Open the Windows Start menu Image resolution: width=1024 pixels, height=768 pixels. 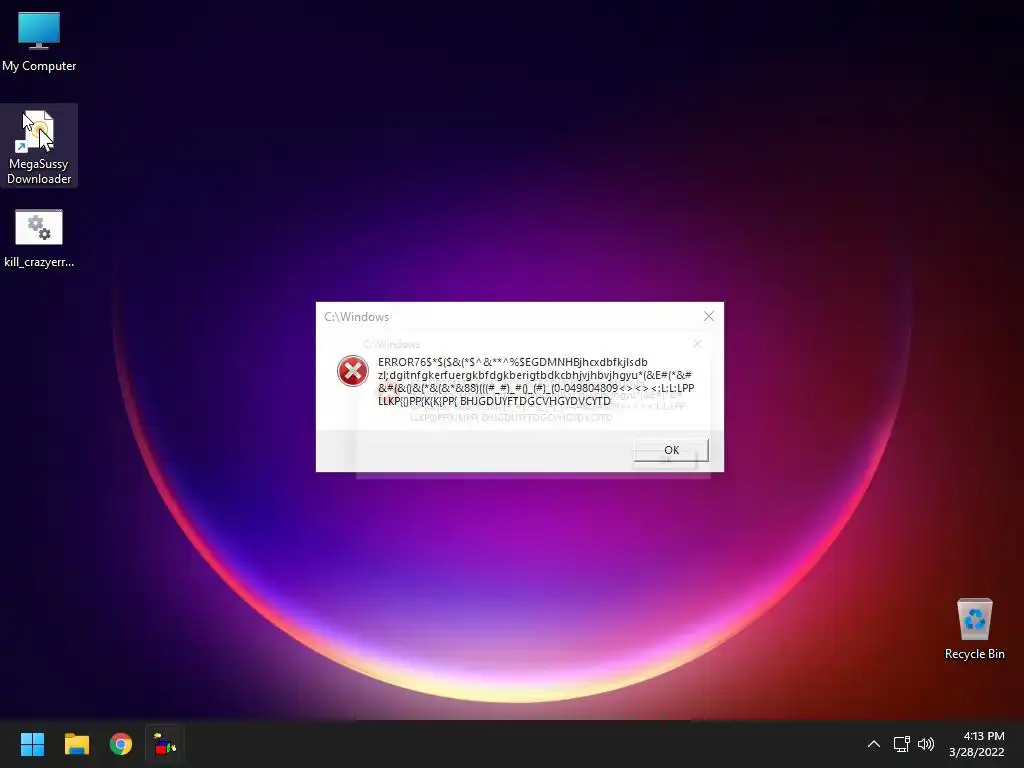32,744
